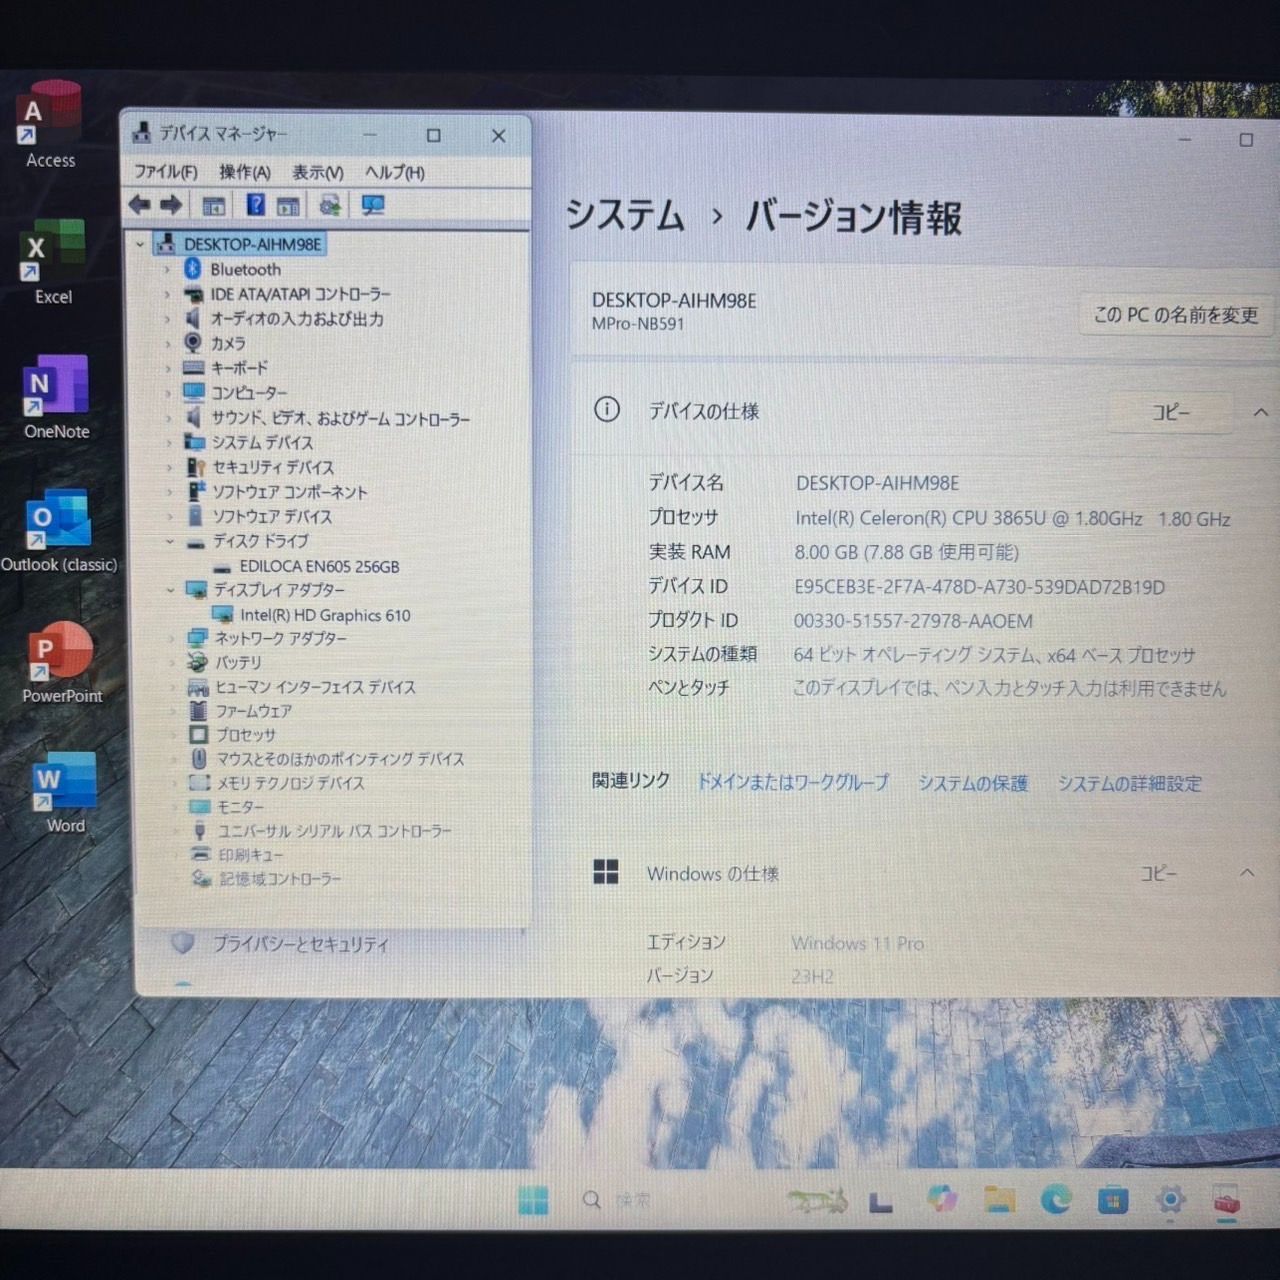Toggle the console tree pane toolbar icon

click(213, 206)
